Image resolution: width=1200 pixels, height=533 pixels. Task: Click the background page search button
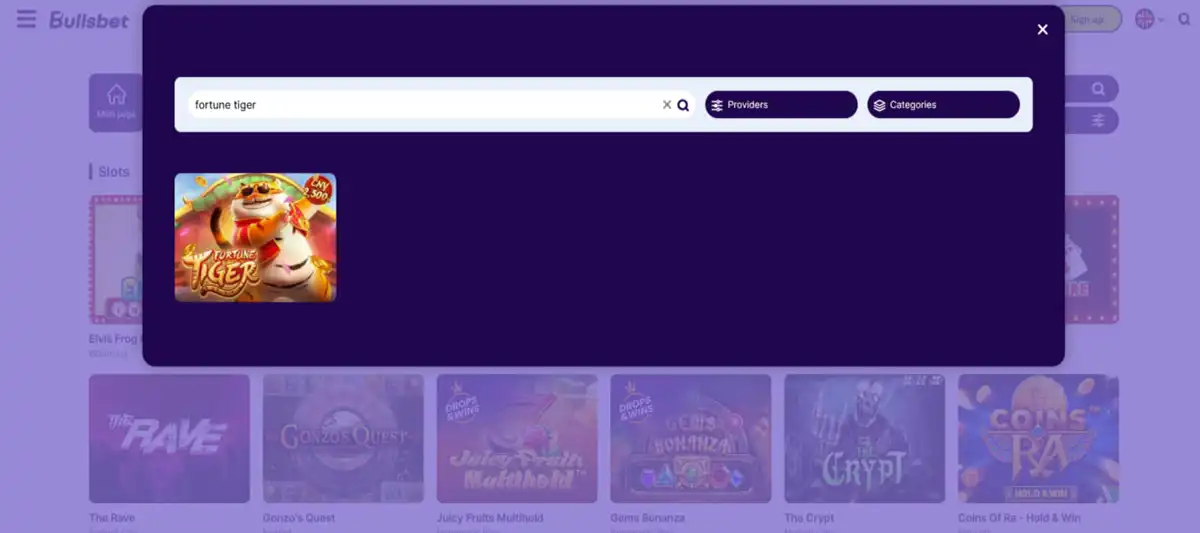(1098, 89)
